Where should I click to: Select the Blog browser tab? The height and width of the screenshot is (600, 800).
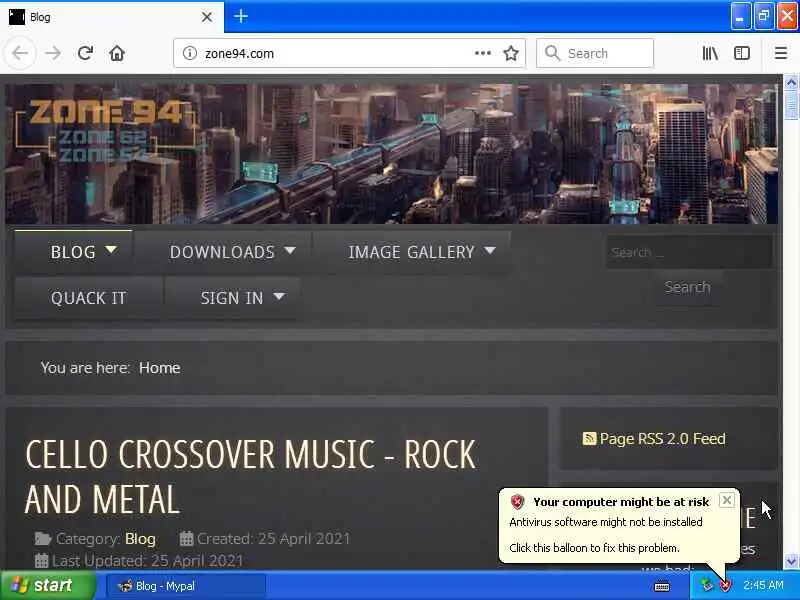(x=112, y=17)
